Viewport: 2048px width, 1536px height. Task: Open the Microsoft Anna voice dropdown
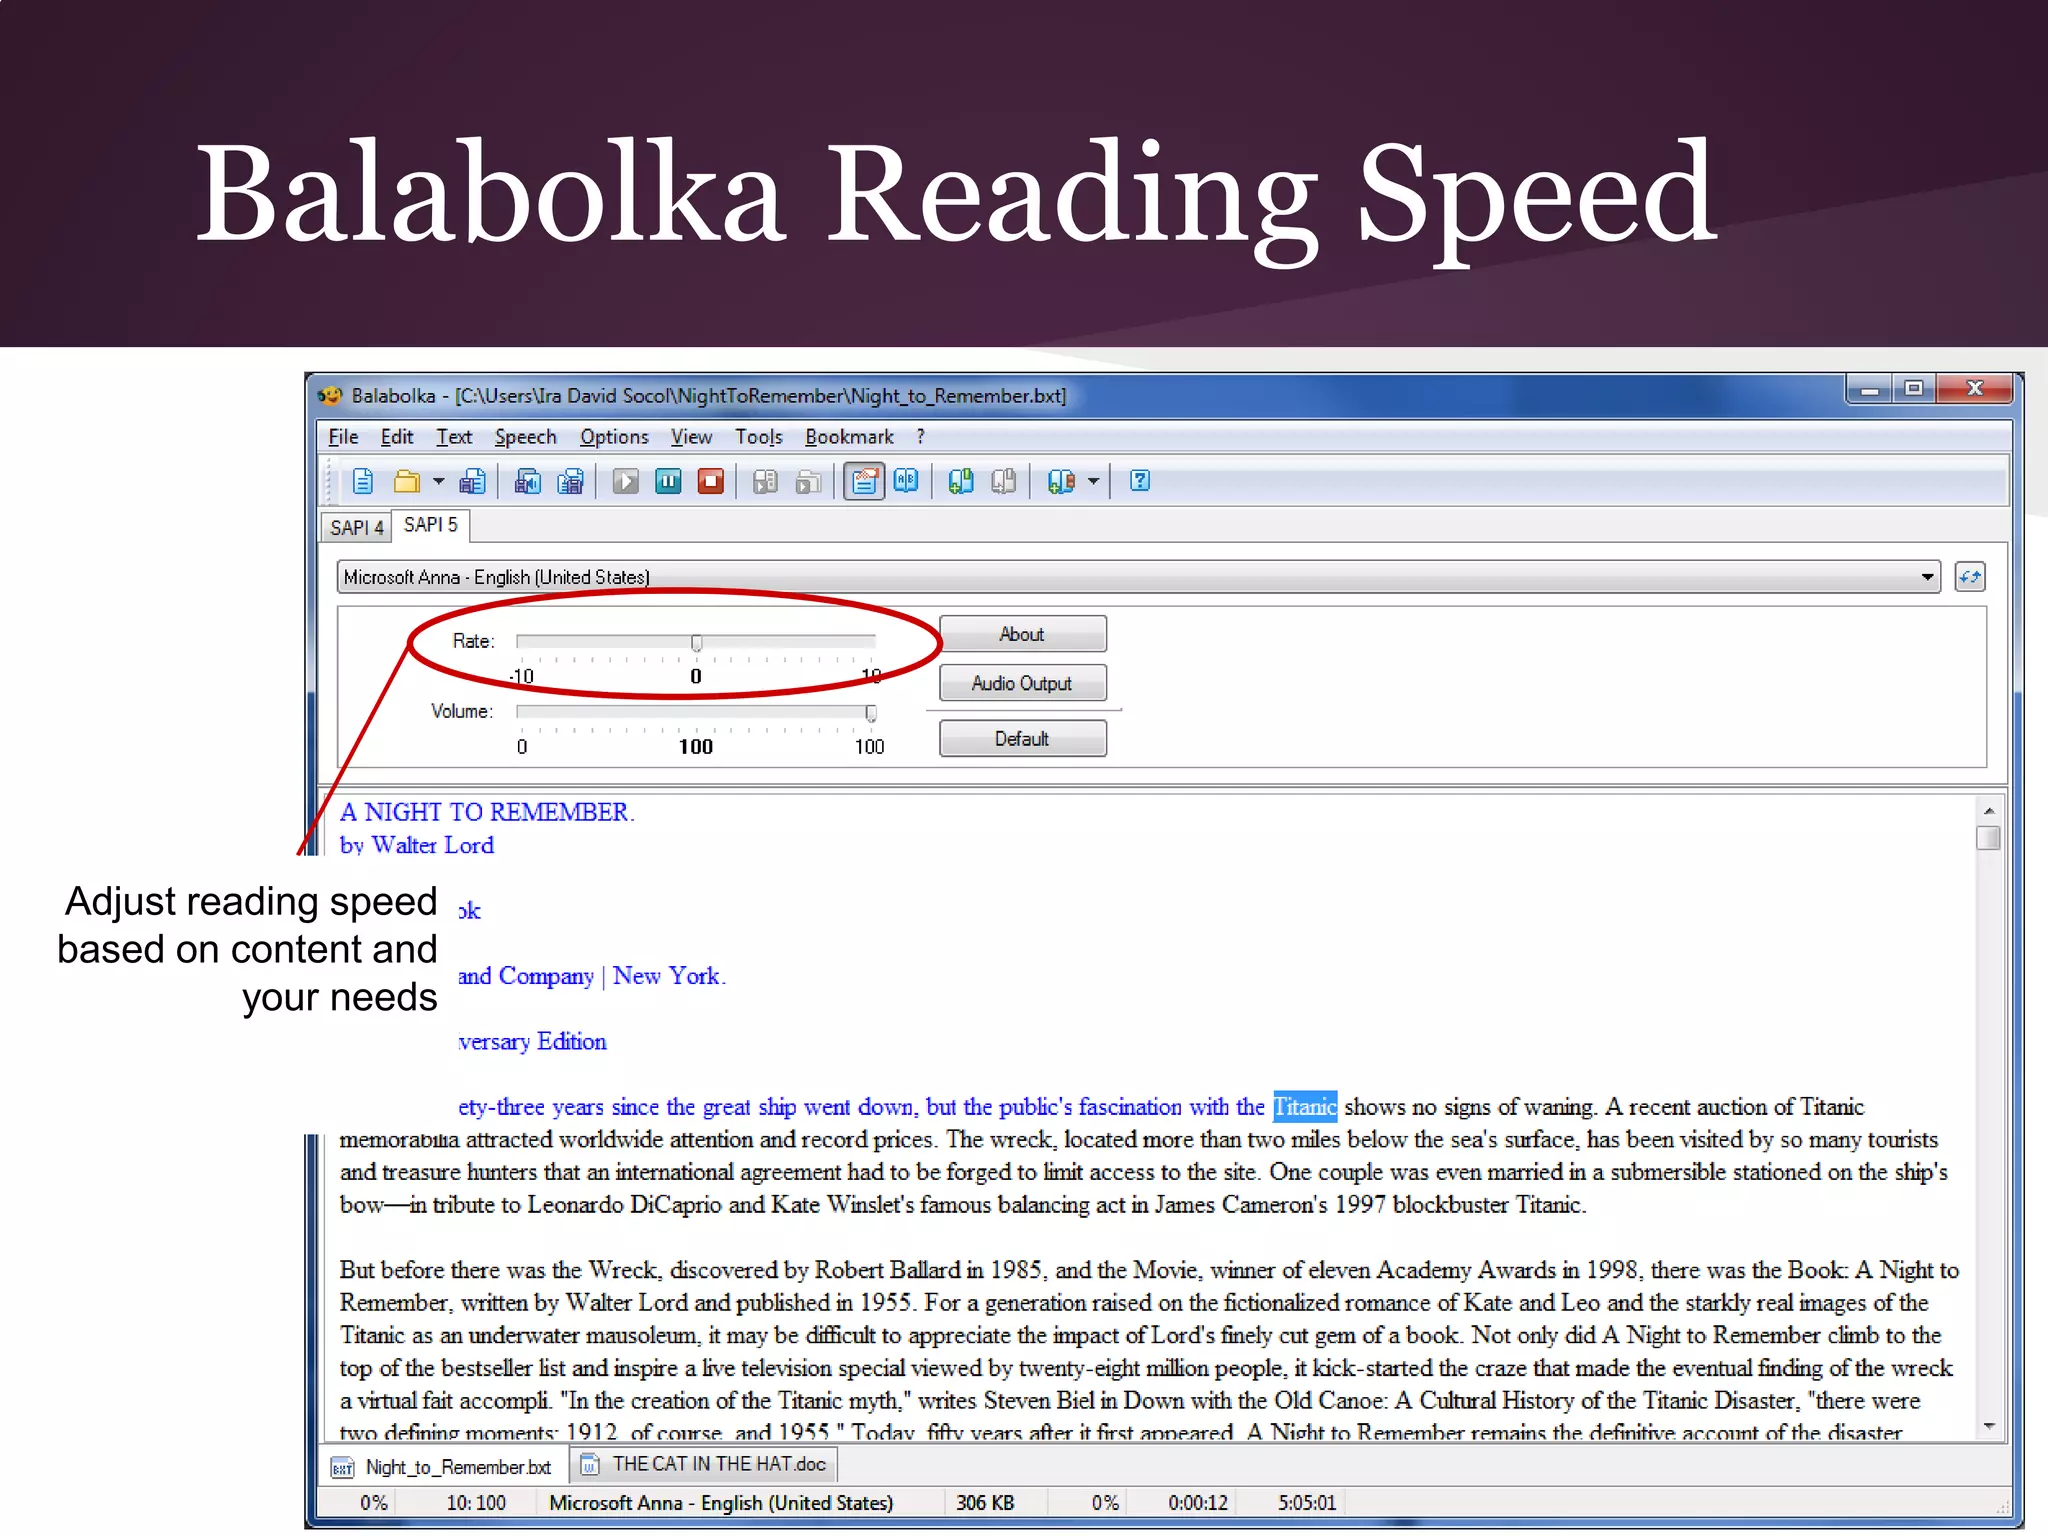coord(1138,577)
